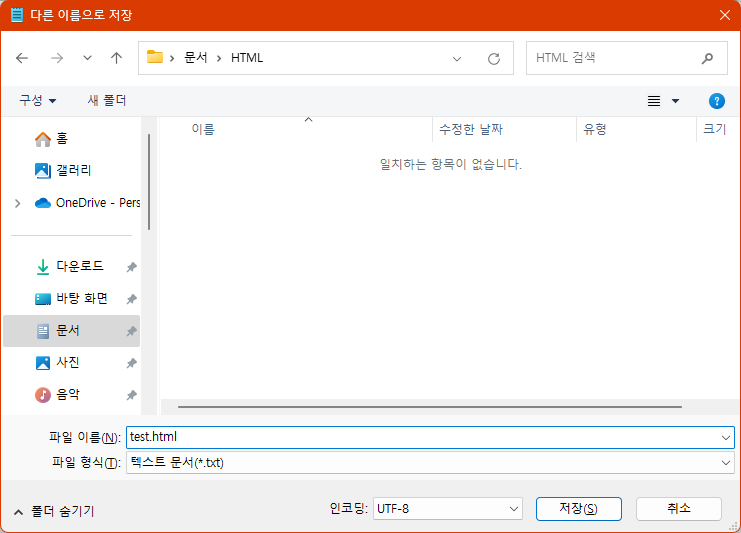The width and height of the screenshot is (741, 533).
Task: Select HTML in the address breadcrumb
Action: tap(247, 58)
